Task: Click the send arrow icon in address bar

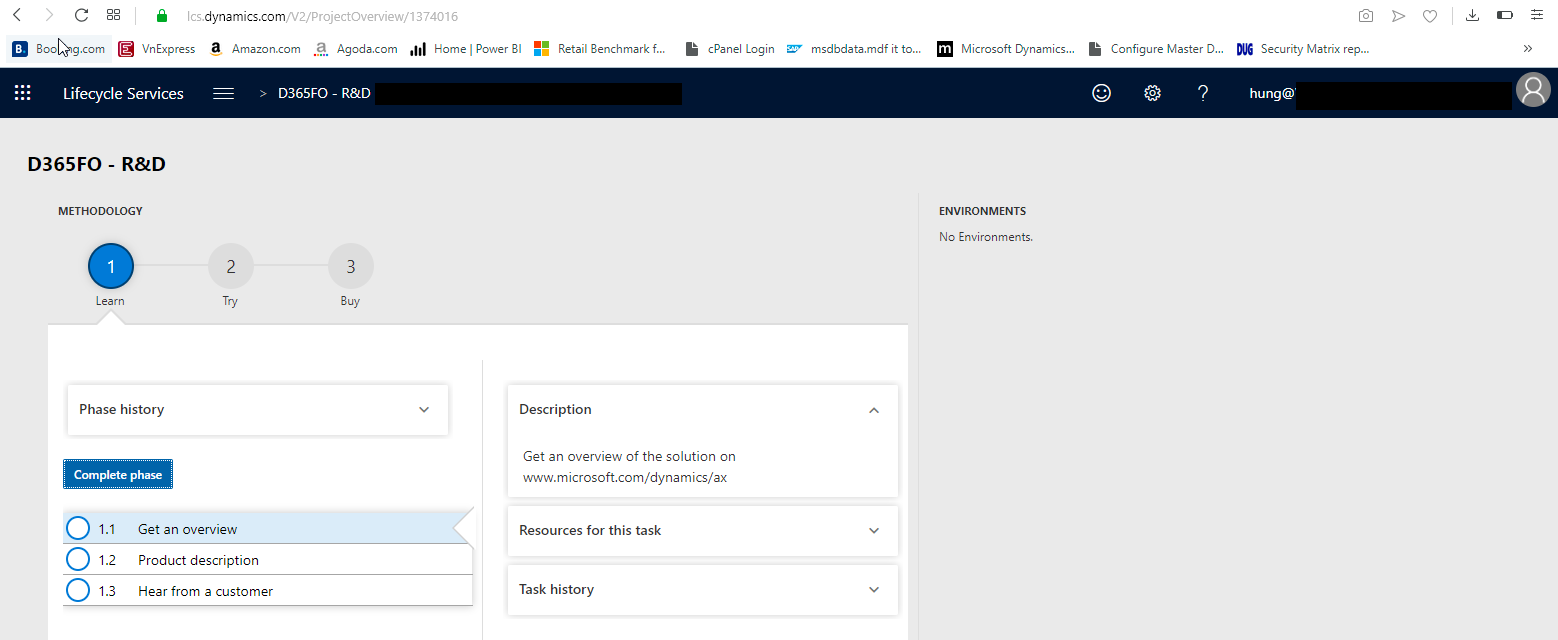Action: pos(1398,16)
